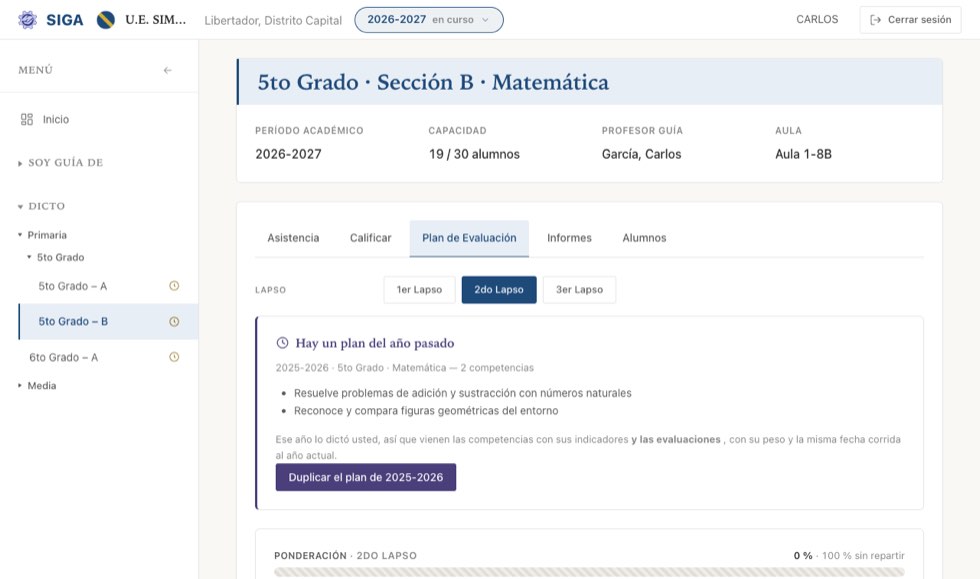This screenshot has height=579, width=980.
Task: Open the 2026-2027 academic year dropdown
Action: (429, 20)
